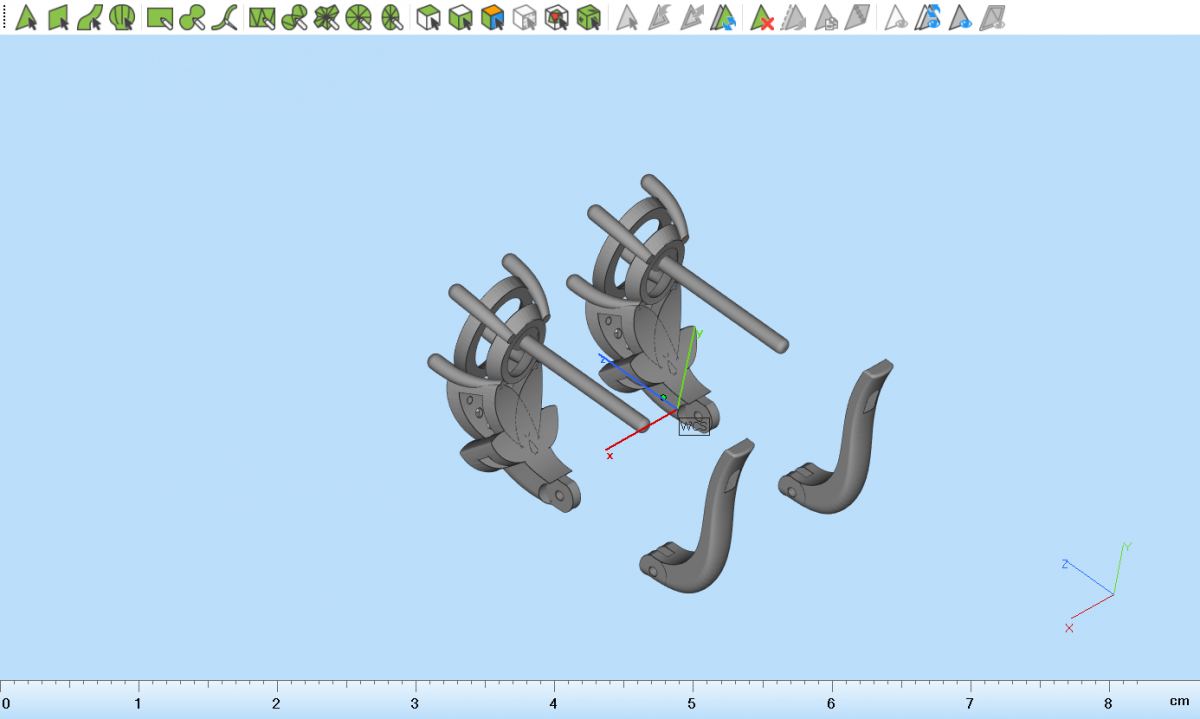Click the WCS label box
The image size is (1200, 719).
click(694, 426)
